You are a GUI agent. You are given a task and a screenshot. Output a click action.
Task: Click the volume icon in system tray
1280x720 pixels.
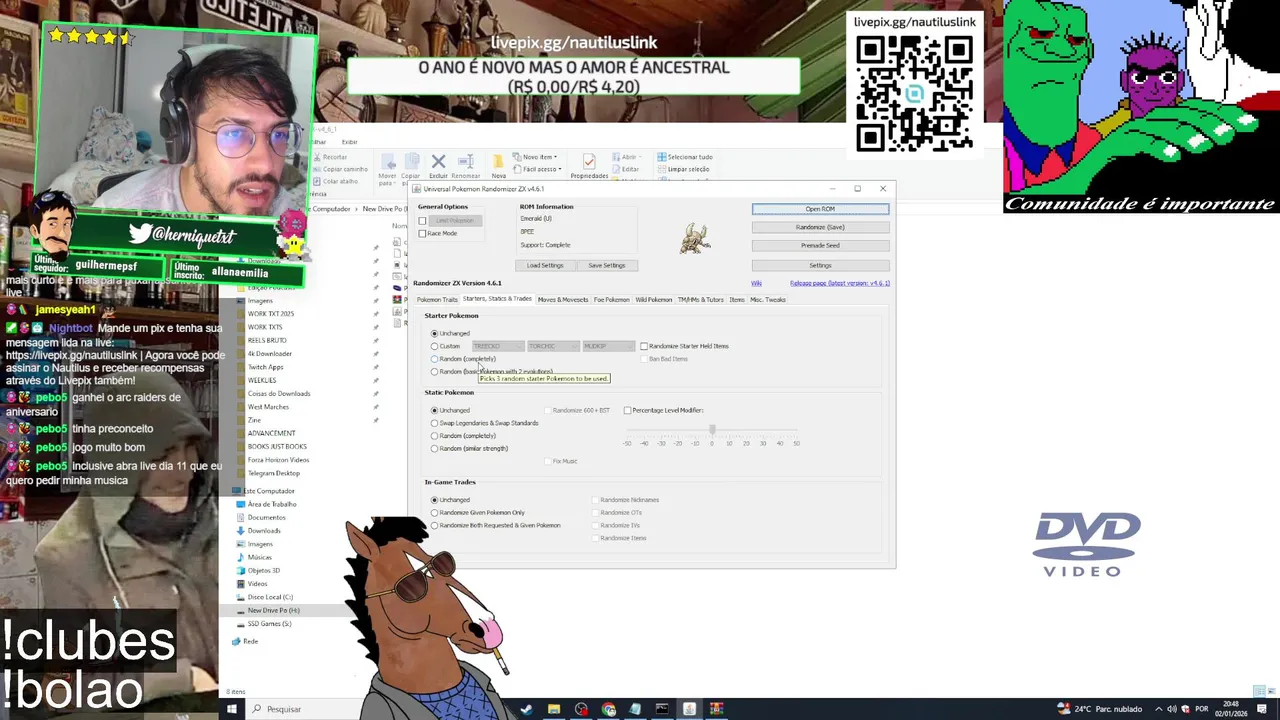[1172, 709]
